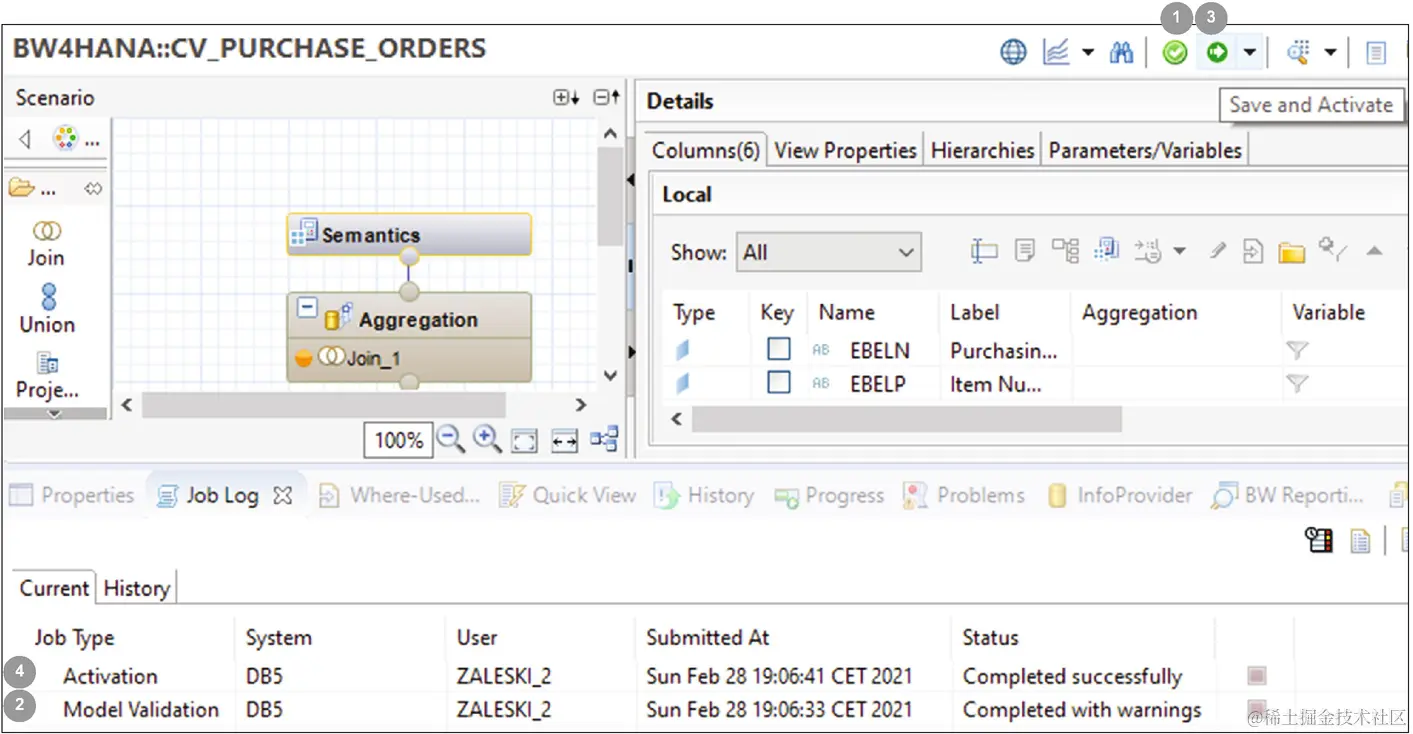The width and height of the screenshot is (1413, 734).
Task: Click the green arrow Save and Activate icon
Action: [1217, 53]
